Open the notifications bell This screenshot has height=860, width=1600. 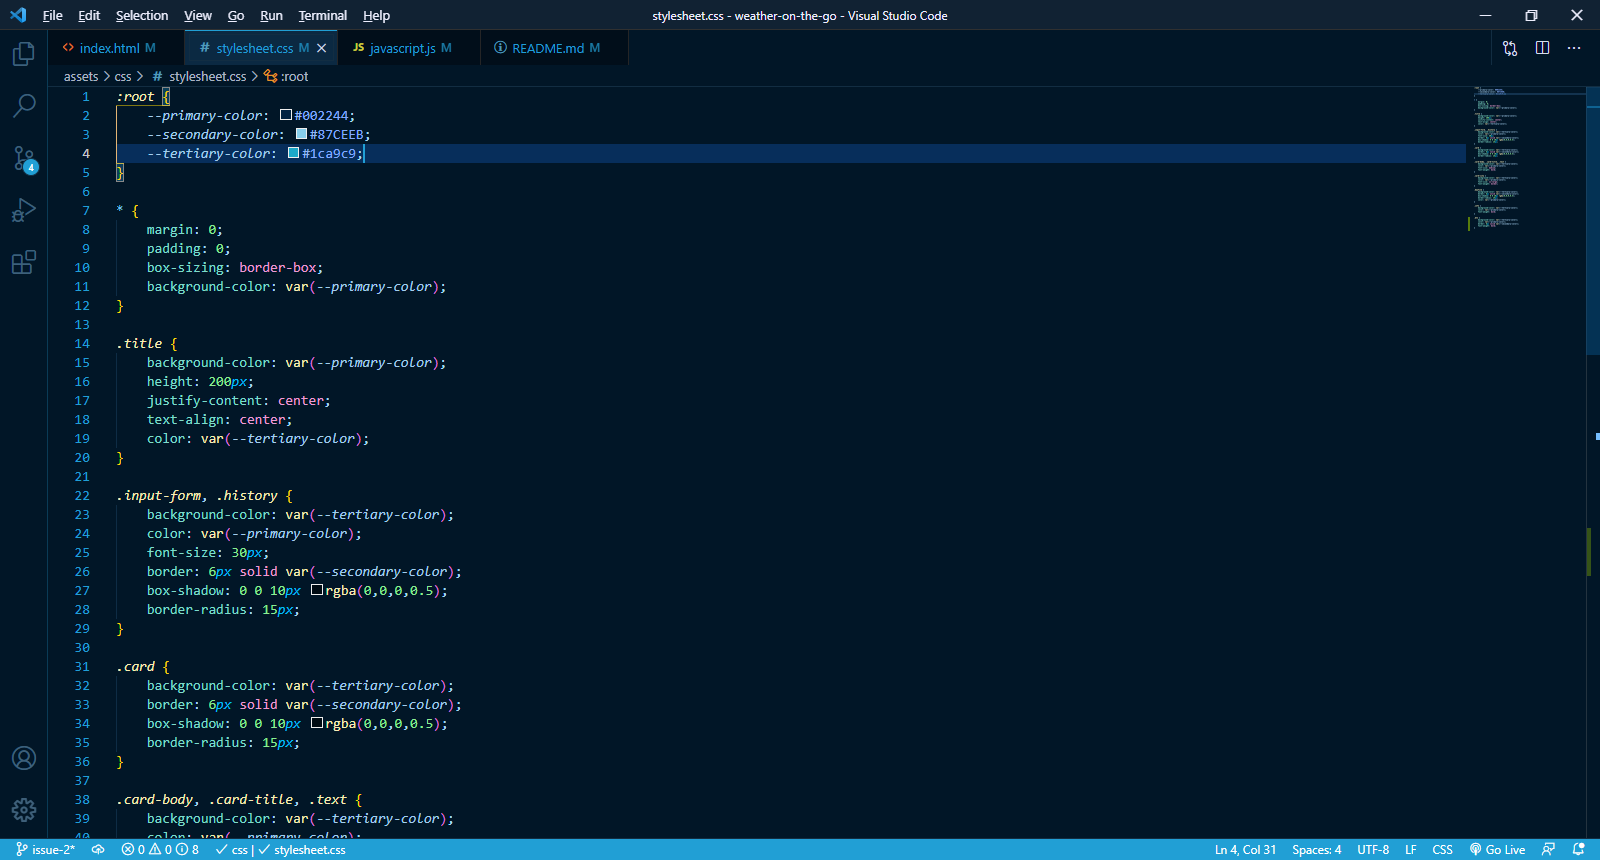(1579, 850)
